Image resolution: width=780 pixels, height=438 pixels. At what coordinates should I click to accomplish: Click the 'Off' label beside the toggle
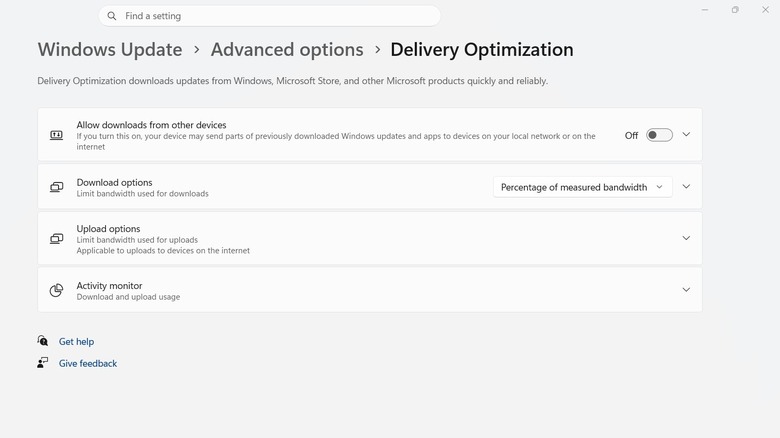(631, 135)
